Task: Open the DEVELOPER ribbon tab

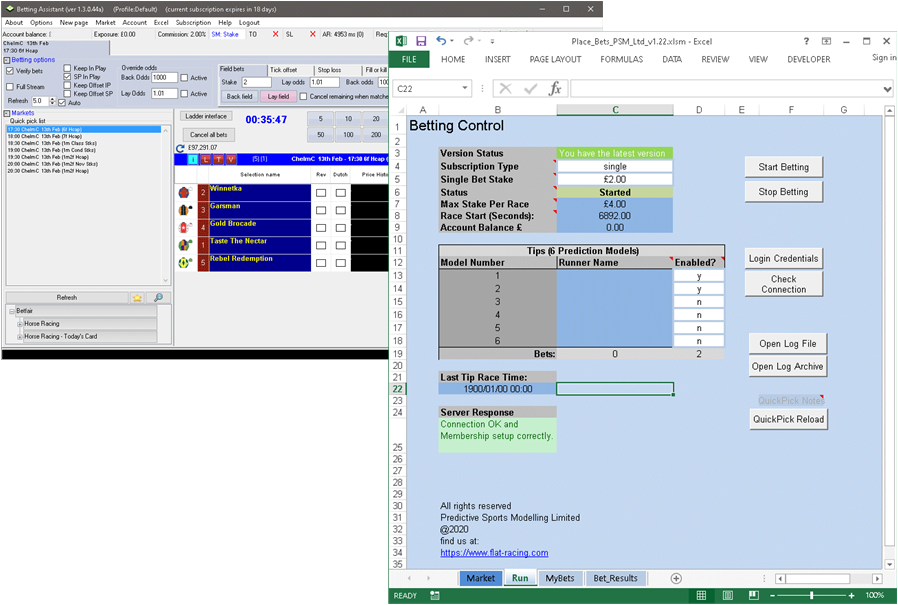Action: pyautogui.click(x=809, y=59)
